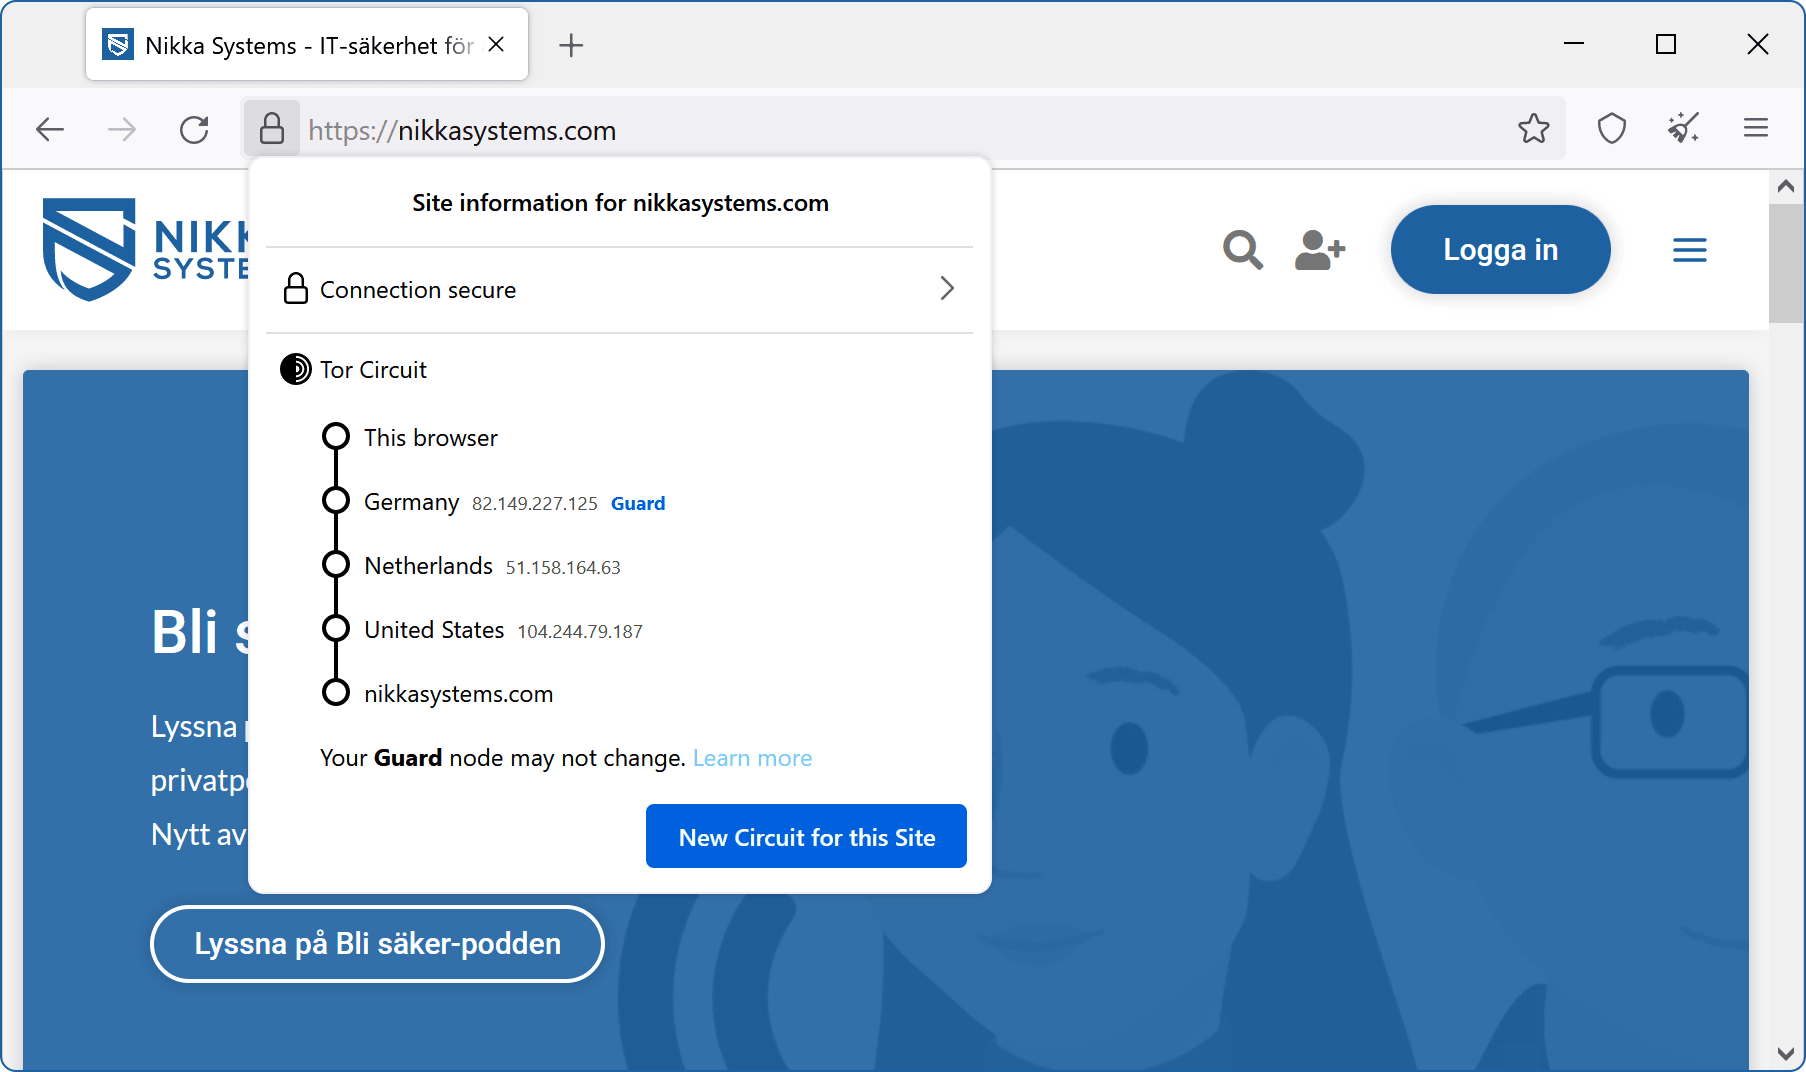Open the browser application menu
Image resolution: width=1806 pixels, height=1072 pixels.
point(1756,128)
